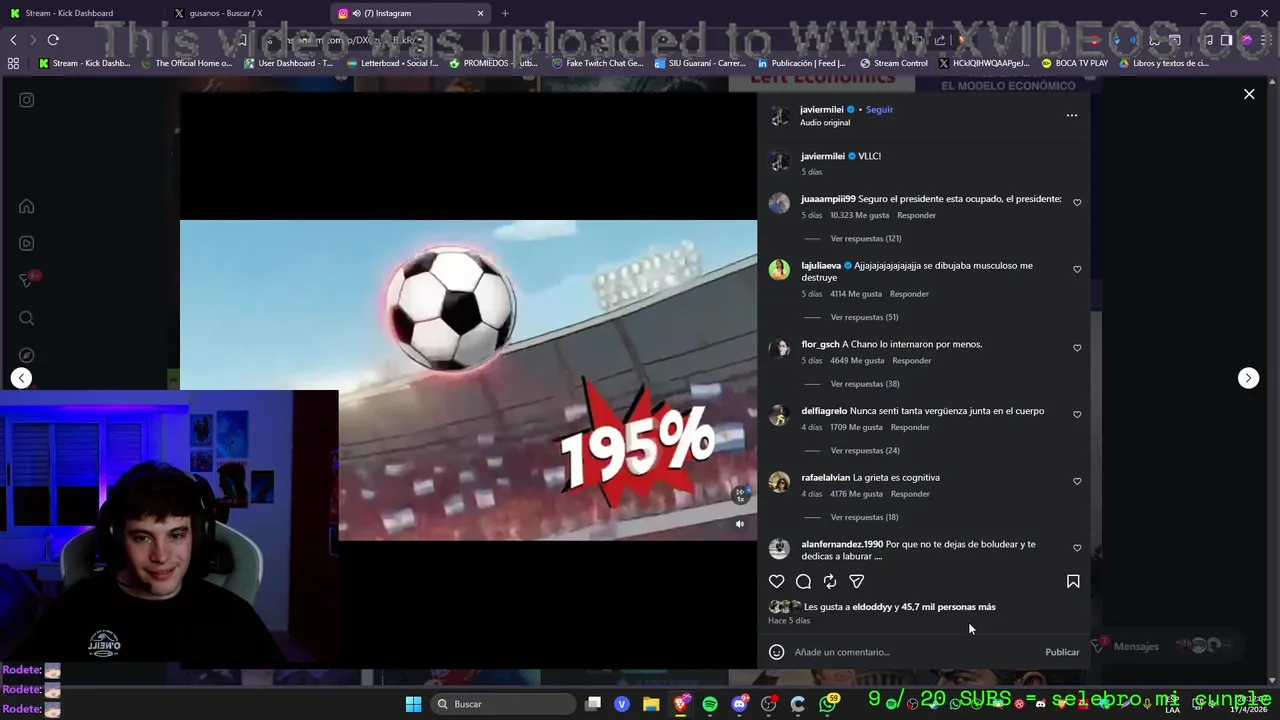Open the new tab plus button
The height and width of the screenshot is (720, 1280).
pos(505,13)
